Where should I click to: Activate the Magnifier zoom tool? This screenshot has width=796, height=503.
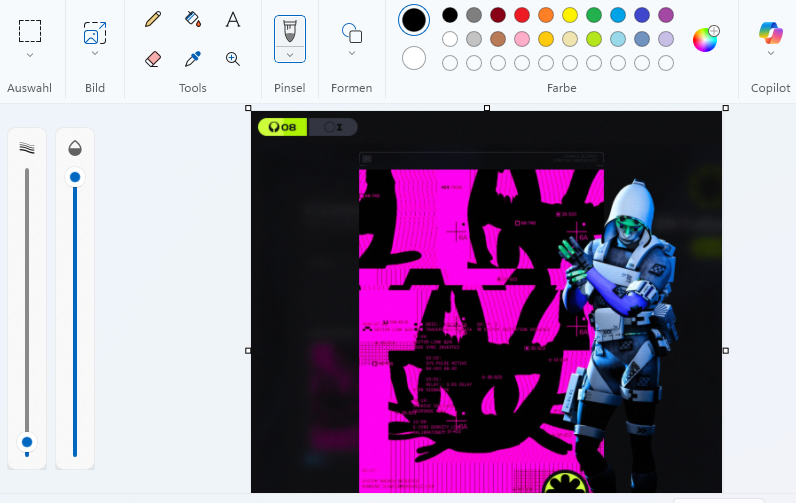tap(233, 59)
